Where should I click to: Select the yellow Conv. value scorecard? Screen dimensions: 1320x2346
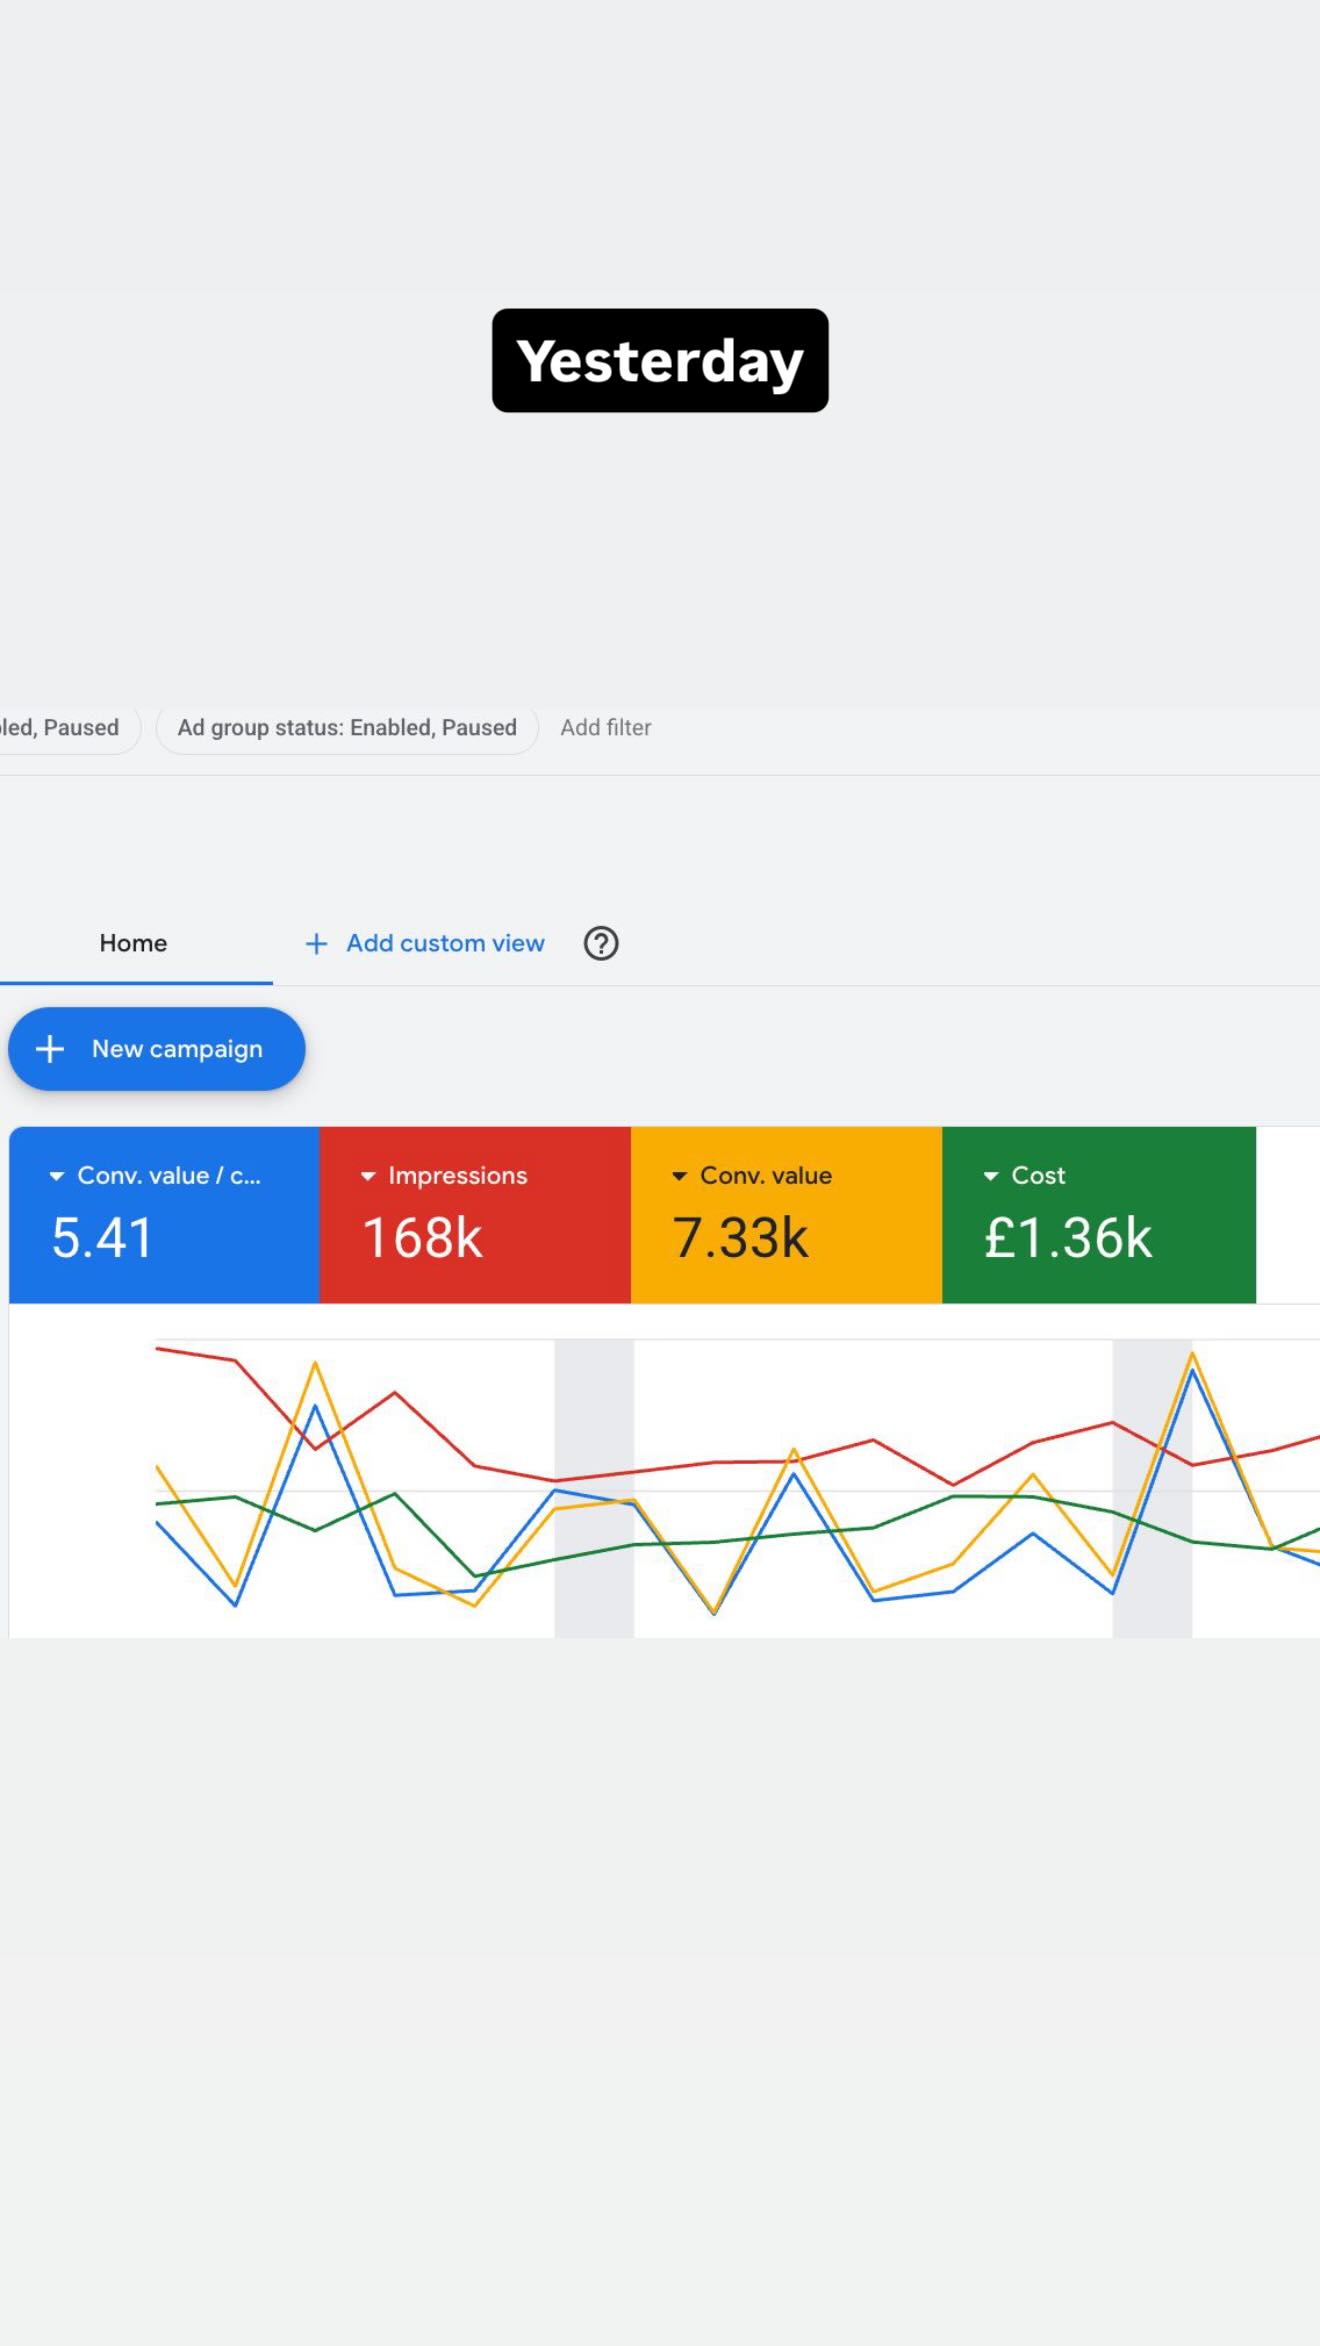coord(786,1215)
